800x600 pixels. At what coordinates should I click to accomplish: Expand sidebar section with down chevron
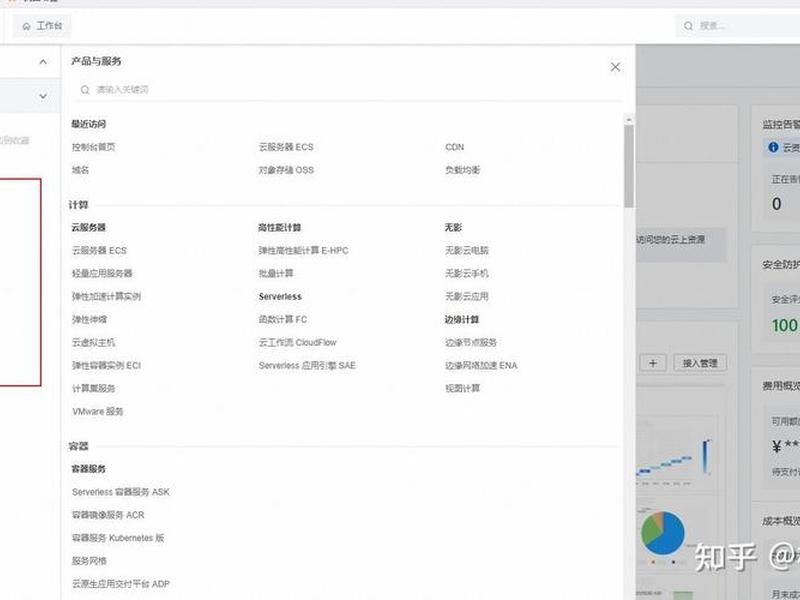coord(43,96)
